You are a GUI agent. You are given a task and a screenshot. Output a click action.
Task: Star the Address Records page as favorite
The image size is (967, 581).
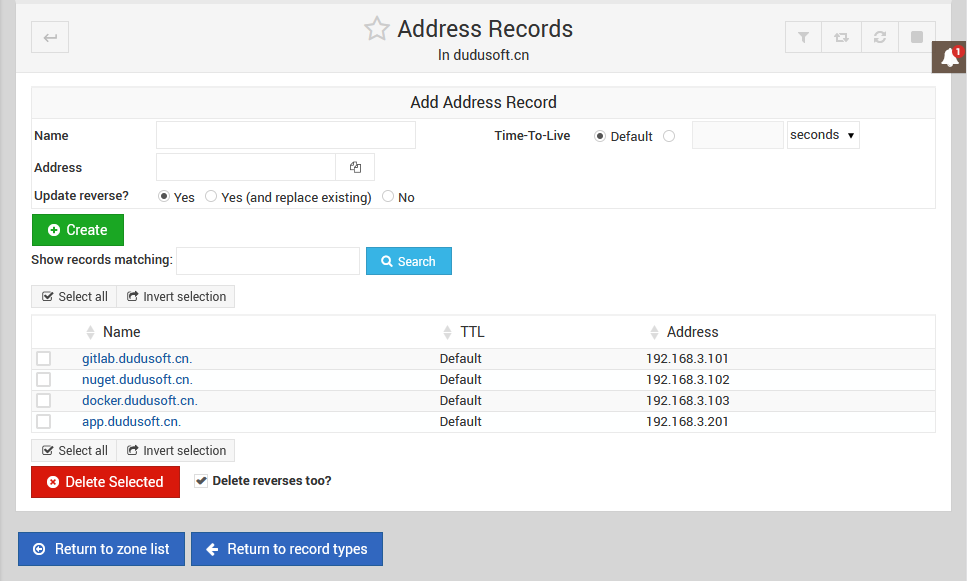[376, 29]
